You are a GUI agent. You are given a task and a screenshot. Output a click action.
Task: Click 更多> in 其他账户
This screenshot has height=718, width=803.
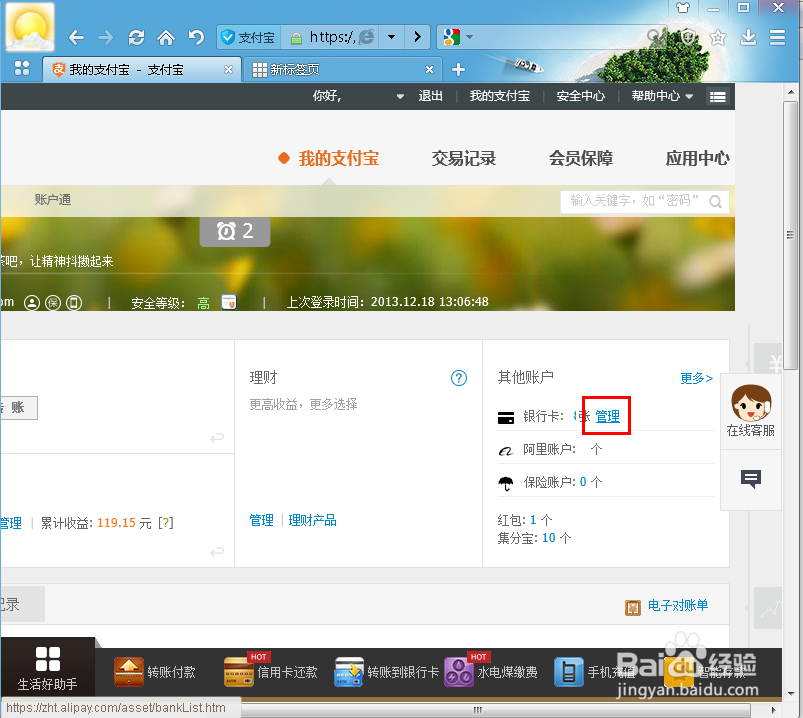[x=696, y=378]
